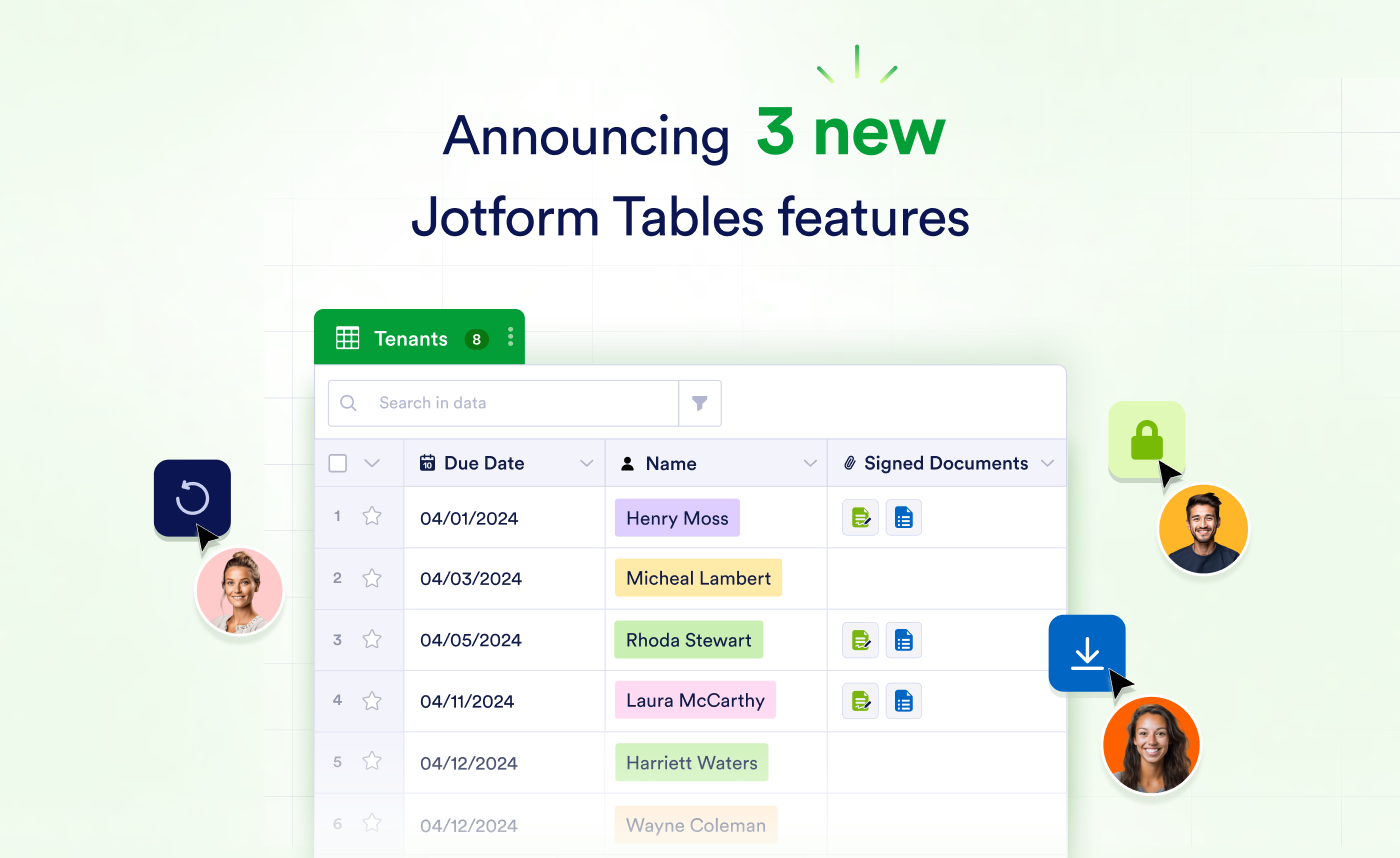Open Laura McCarthy's green signed document icon

tap(860, 701)
